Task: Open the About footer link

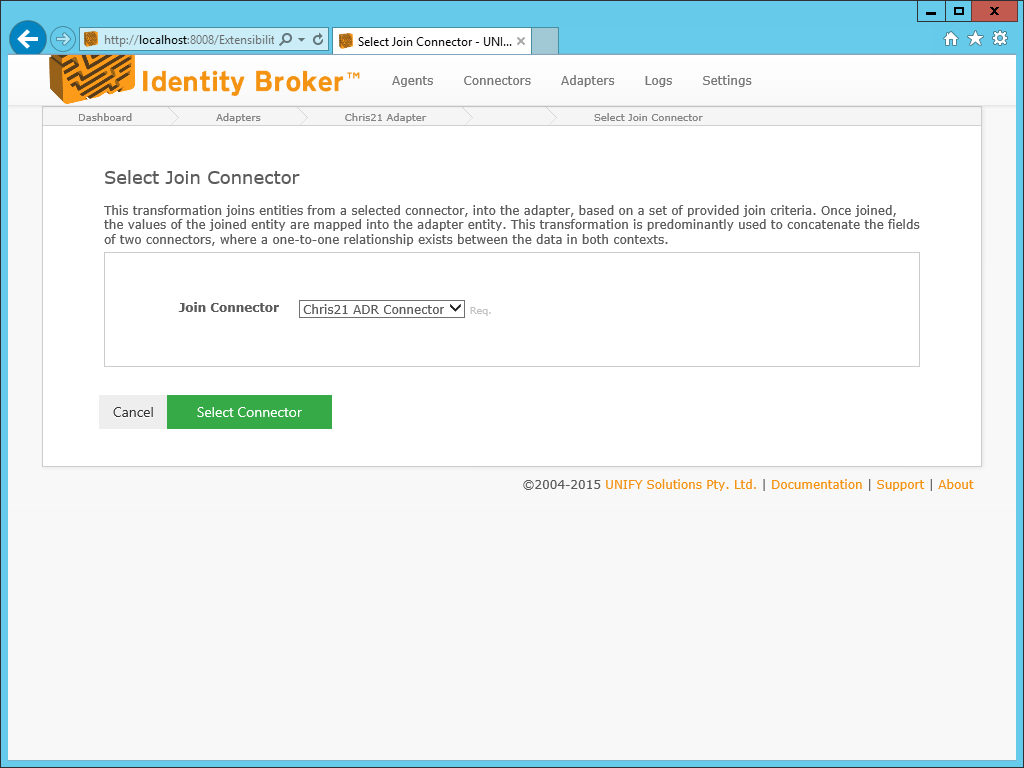Action: tap(955, 485)
